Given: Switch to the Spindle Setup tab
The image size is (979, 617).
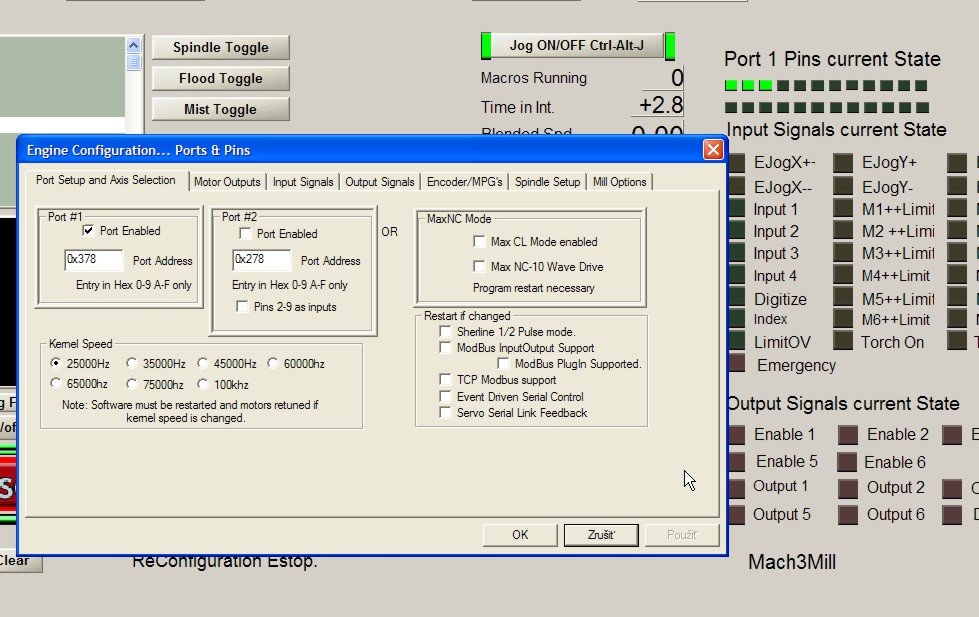Looking at the screenshot, I should [x=547, y=182].
